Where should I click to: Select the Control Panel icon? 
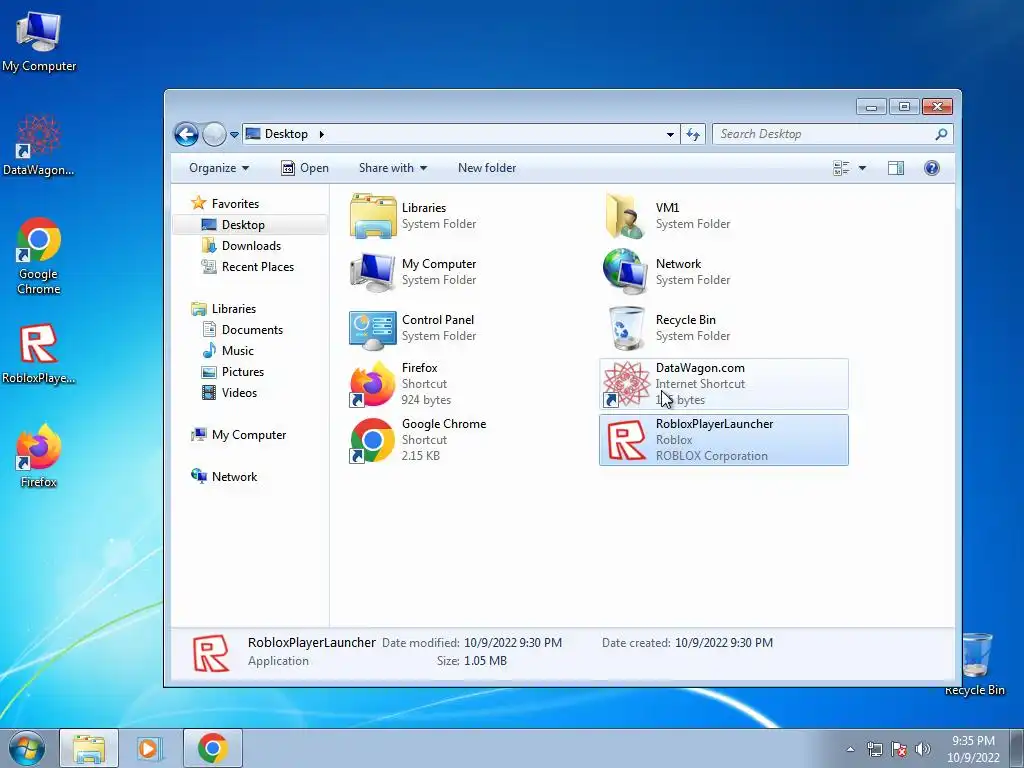(373, 328)
